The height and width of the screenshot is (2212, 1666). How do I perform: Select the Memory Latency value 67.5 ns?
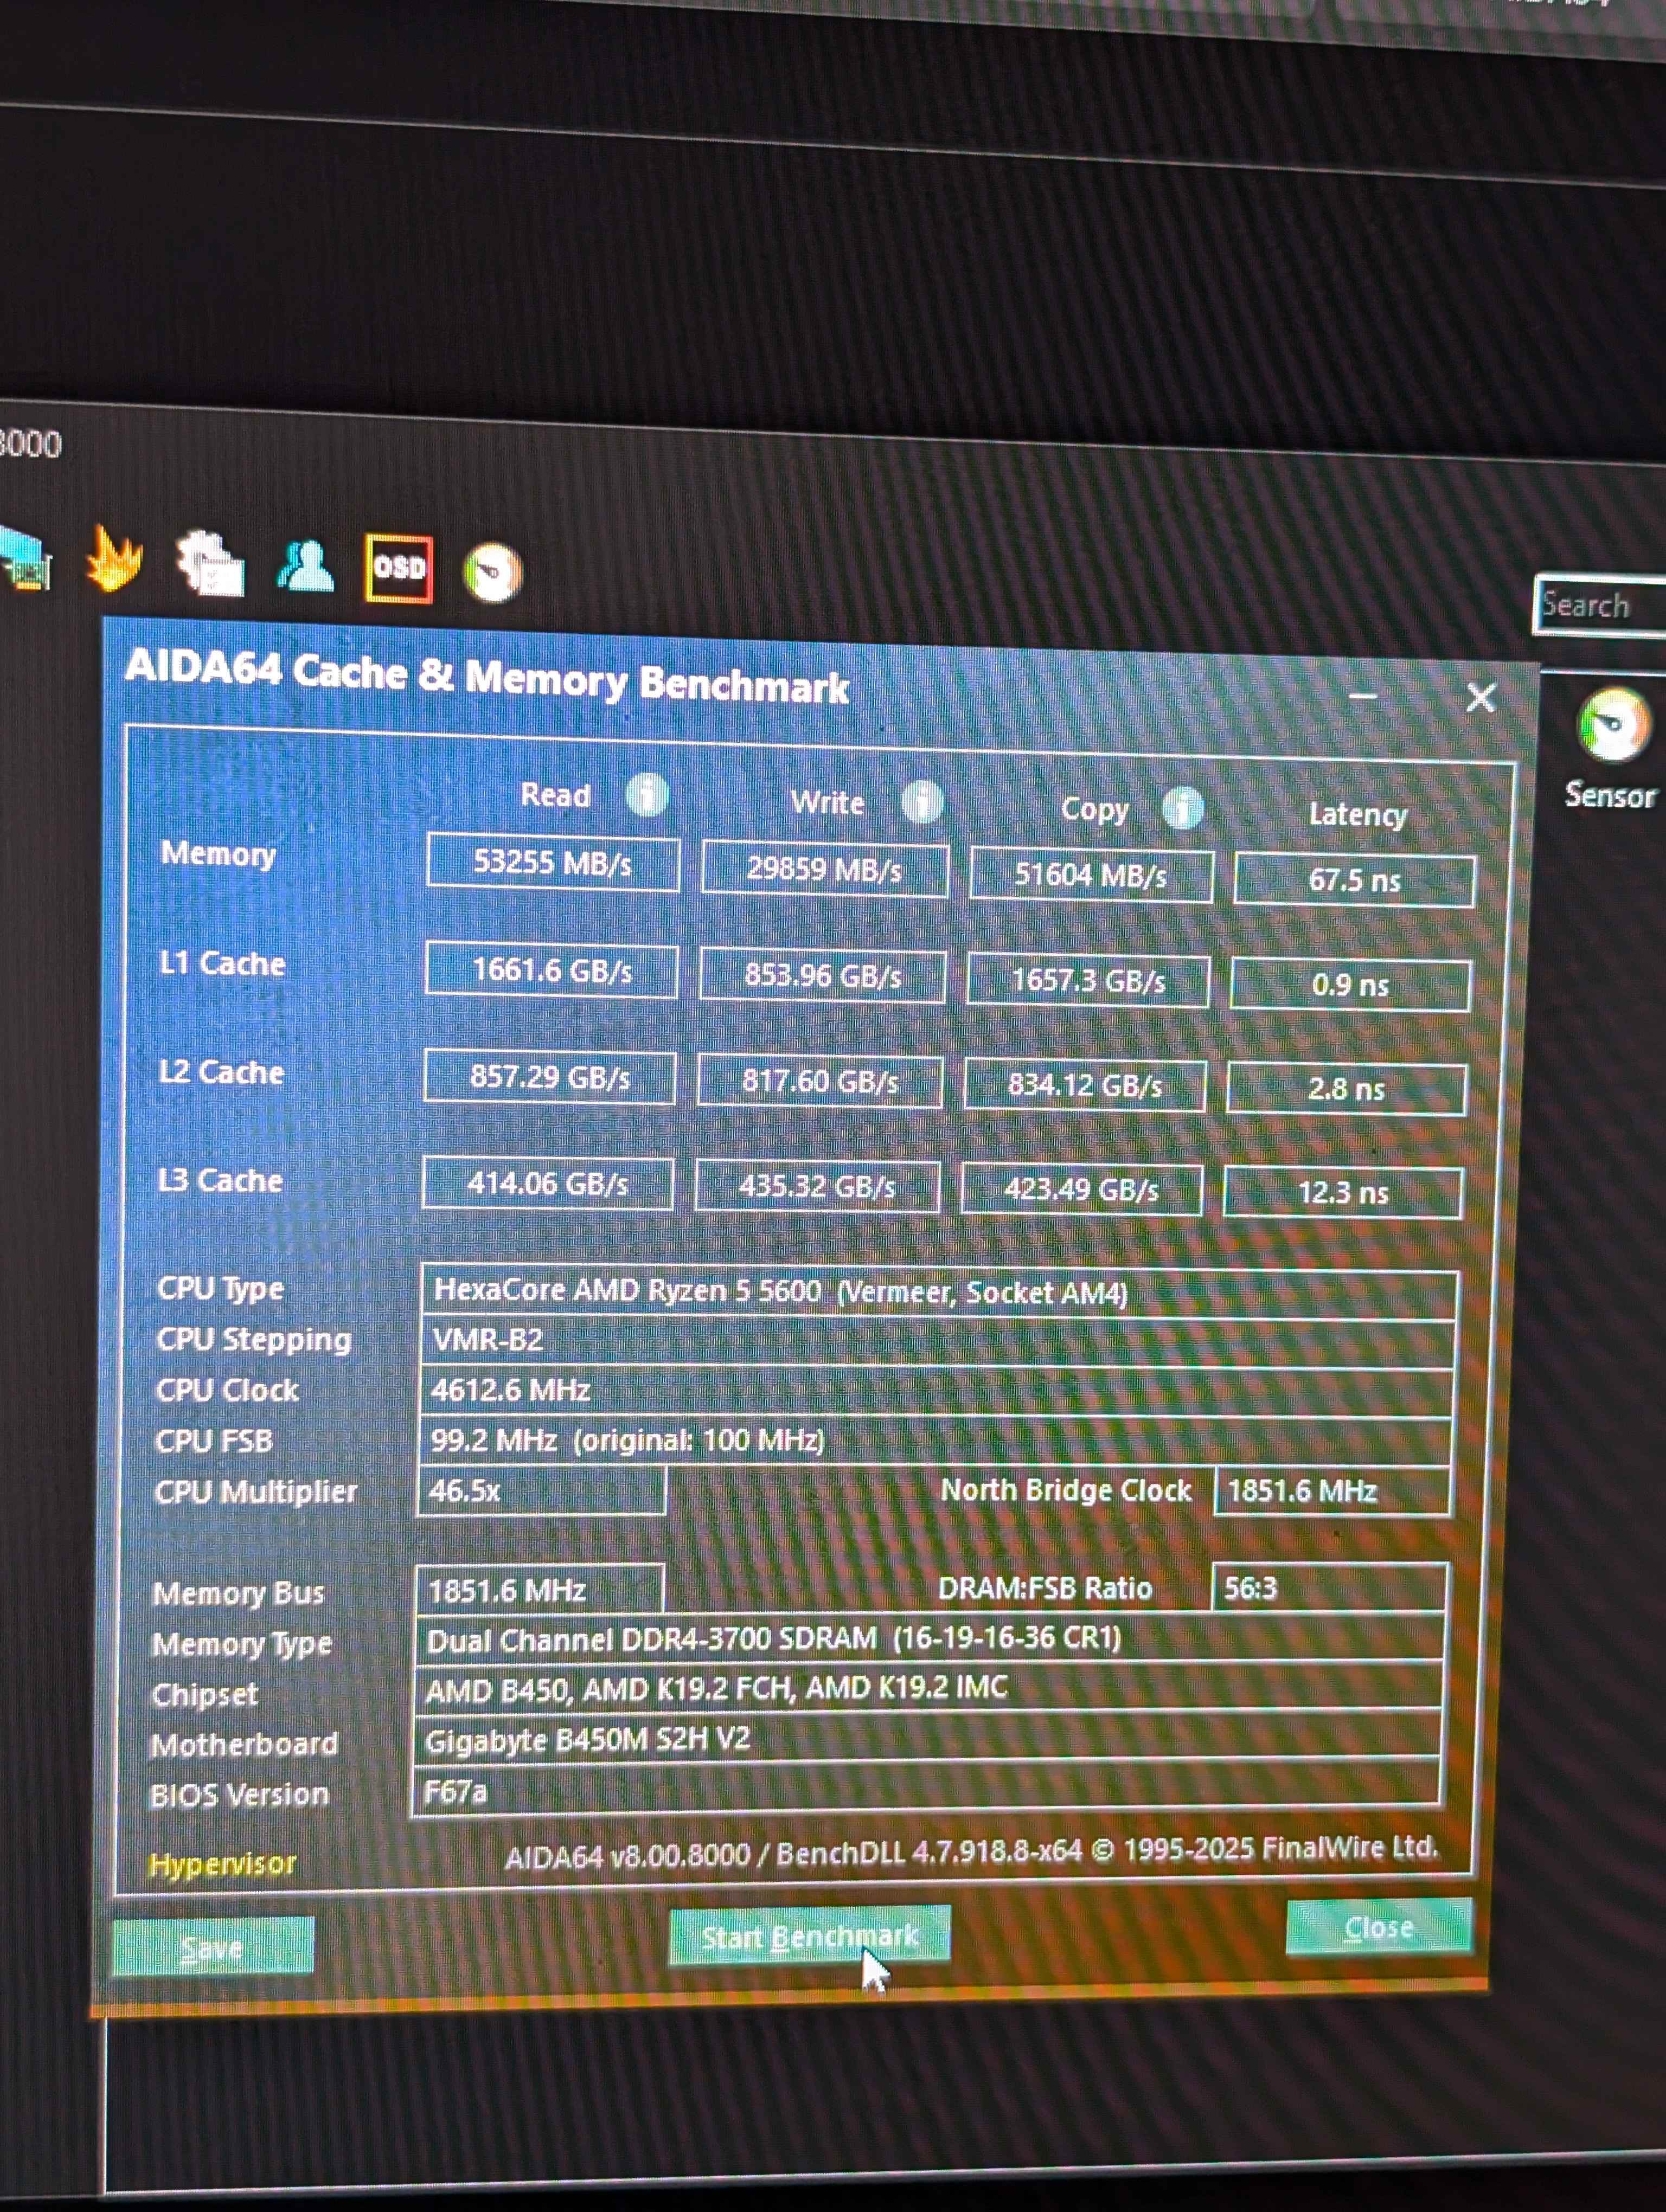(x=1355, y=881)
